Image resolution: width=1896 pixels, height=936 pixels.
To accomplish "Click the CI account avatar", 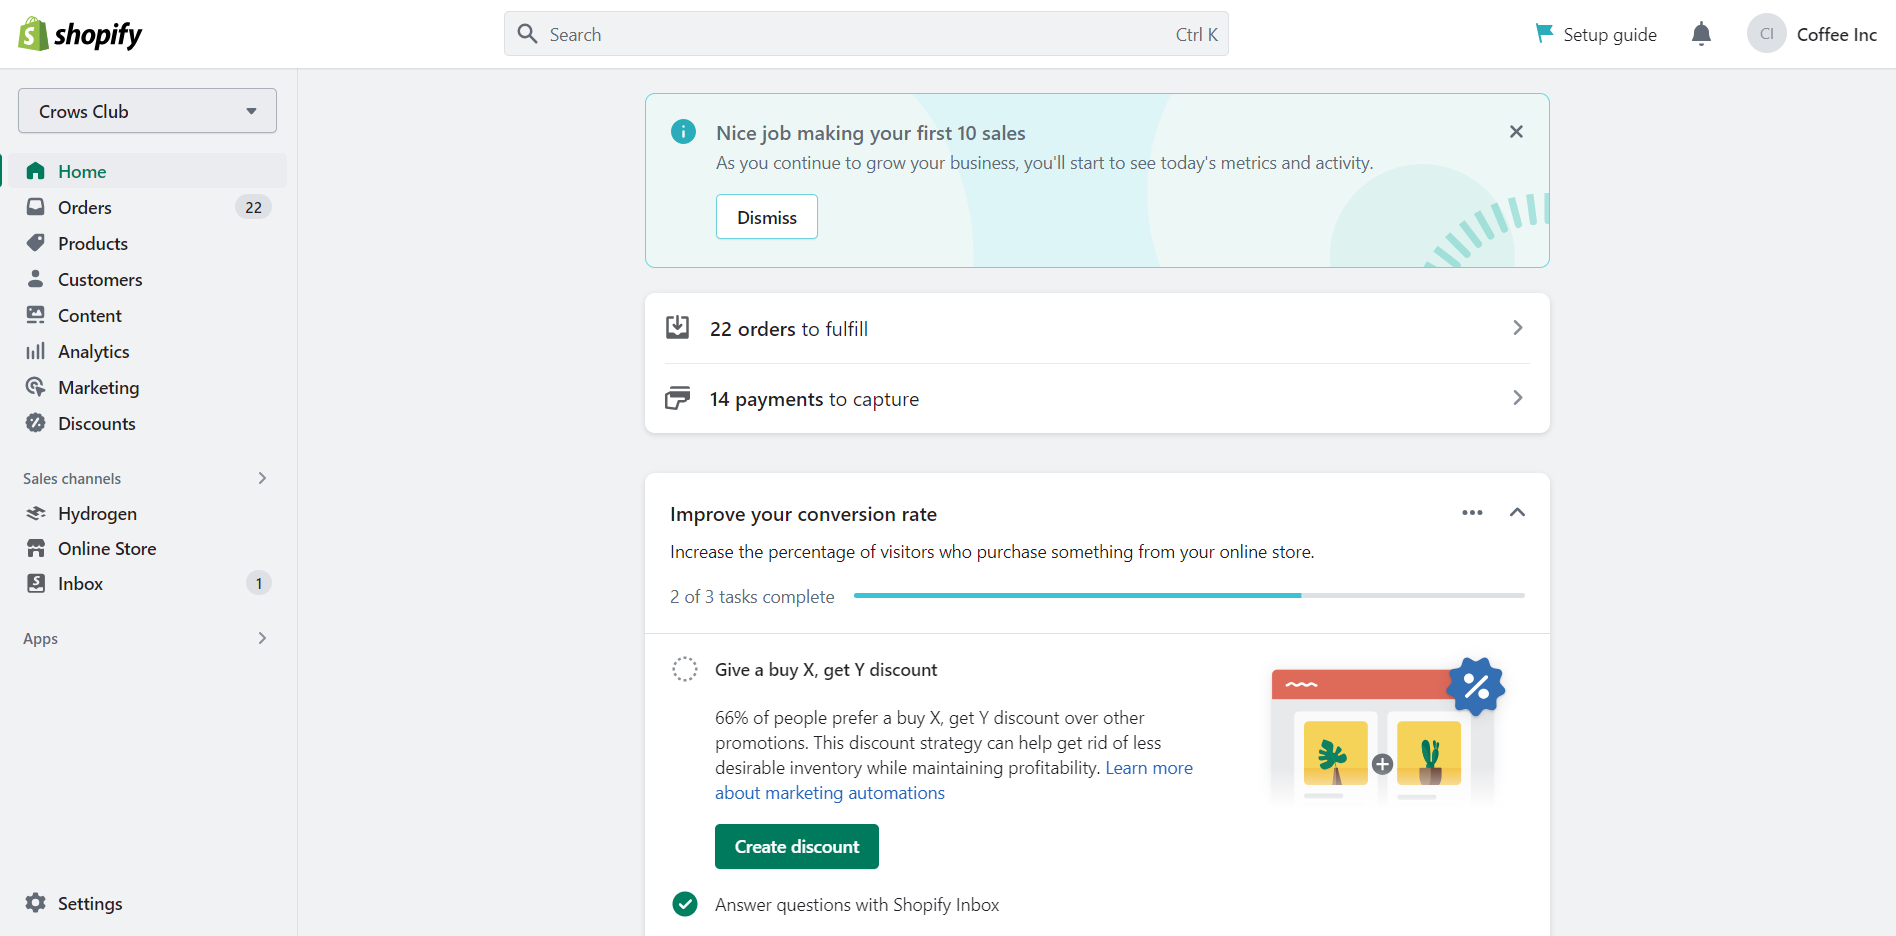I will pyautogui.click(x=1767, y=34).
